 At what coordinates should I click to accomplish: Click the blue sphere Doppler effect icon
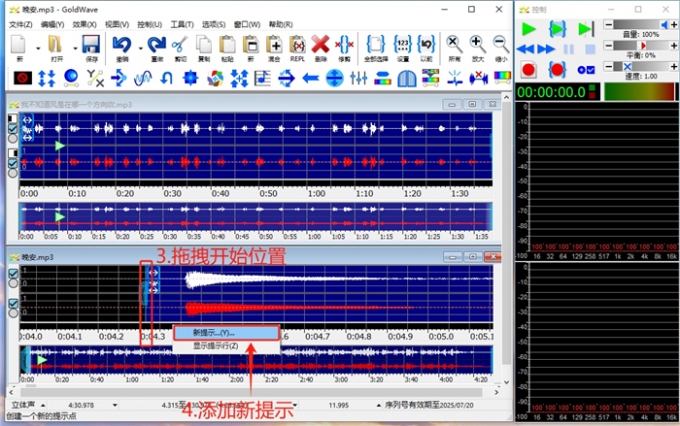coord(71,78)
